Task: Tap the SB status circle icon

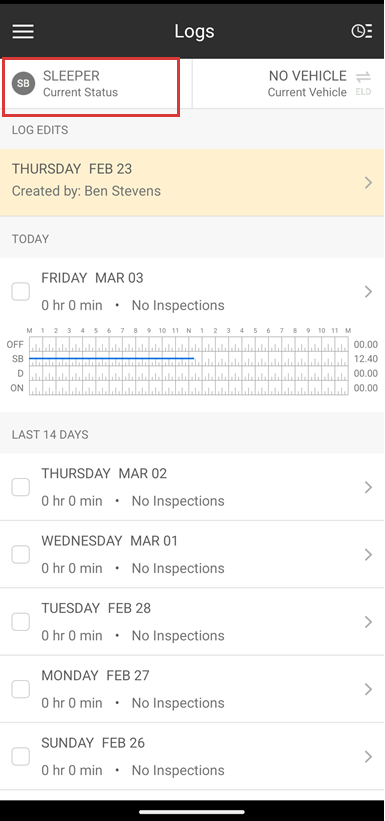Action: (23, 84)
